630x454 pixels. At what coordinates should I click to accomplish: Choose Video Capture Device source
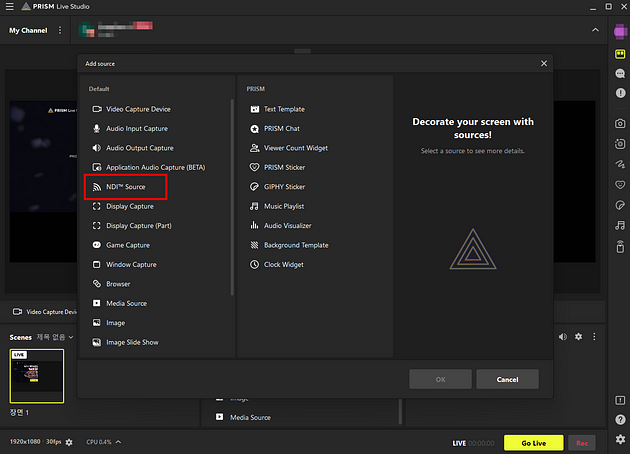pyautogui.click(x=138, y=109)
